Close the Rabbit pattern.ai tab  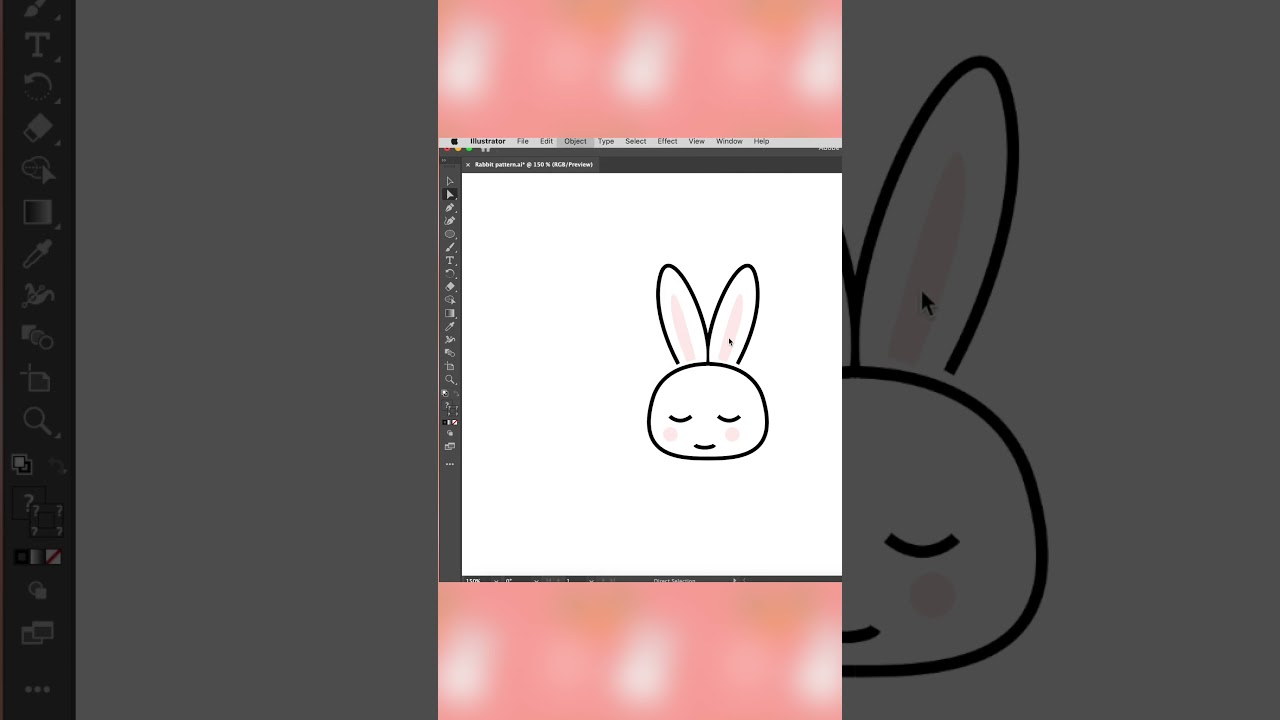(468, 165)
